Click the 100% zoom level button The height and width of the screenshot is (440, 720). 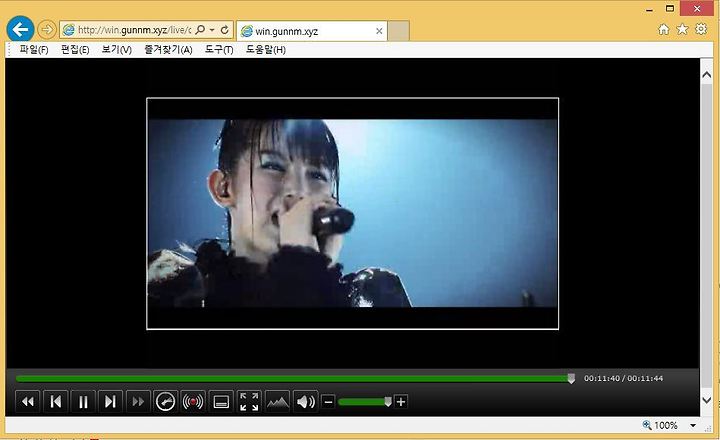coord(660,425)
